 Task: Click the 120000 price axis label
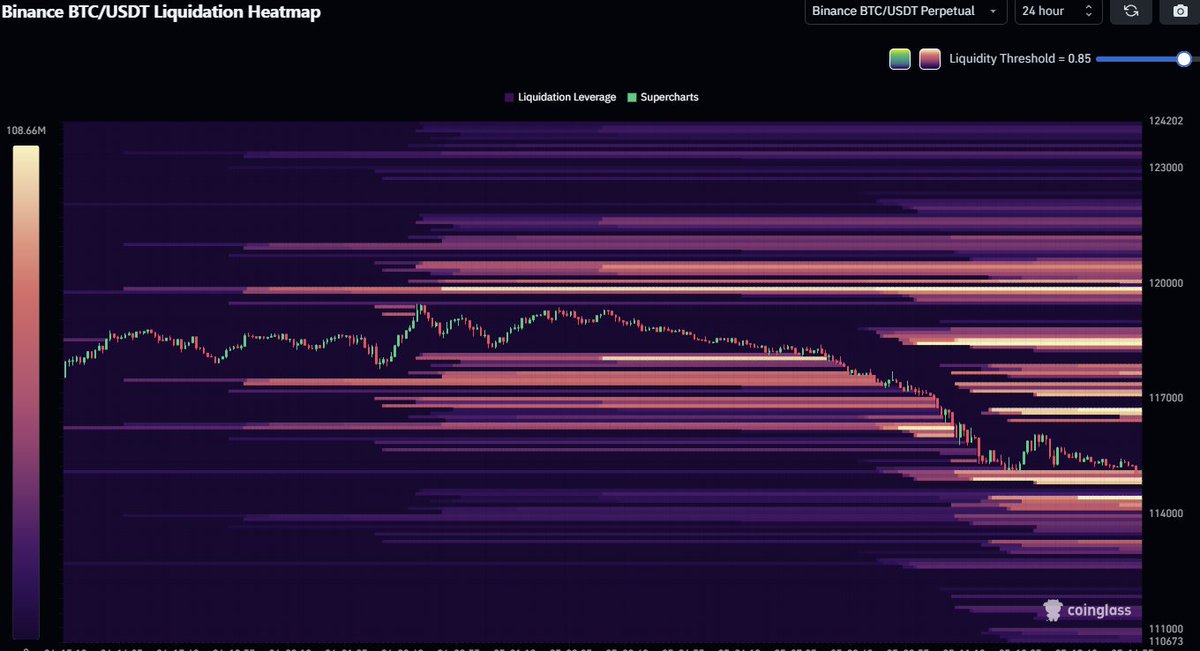[x=1164, y=283]
